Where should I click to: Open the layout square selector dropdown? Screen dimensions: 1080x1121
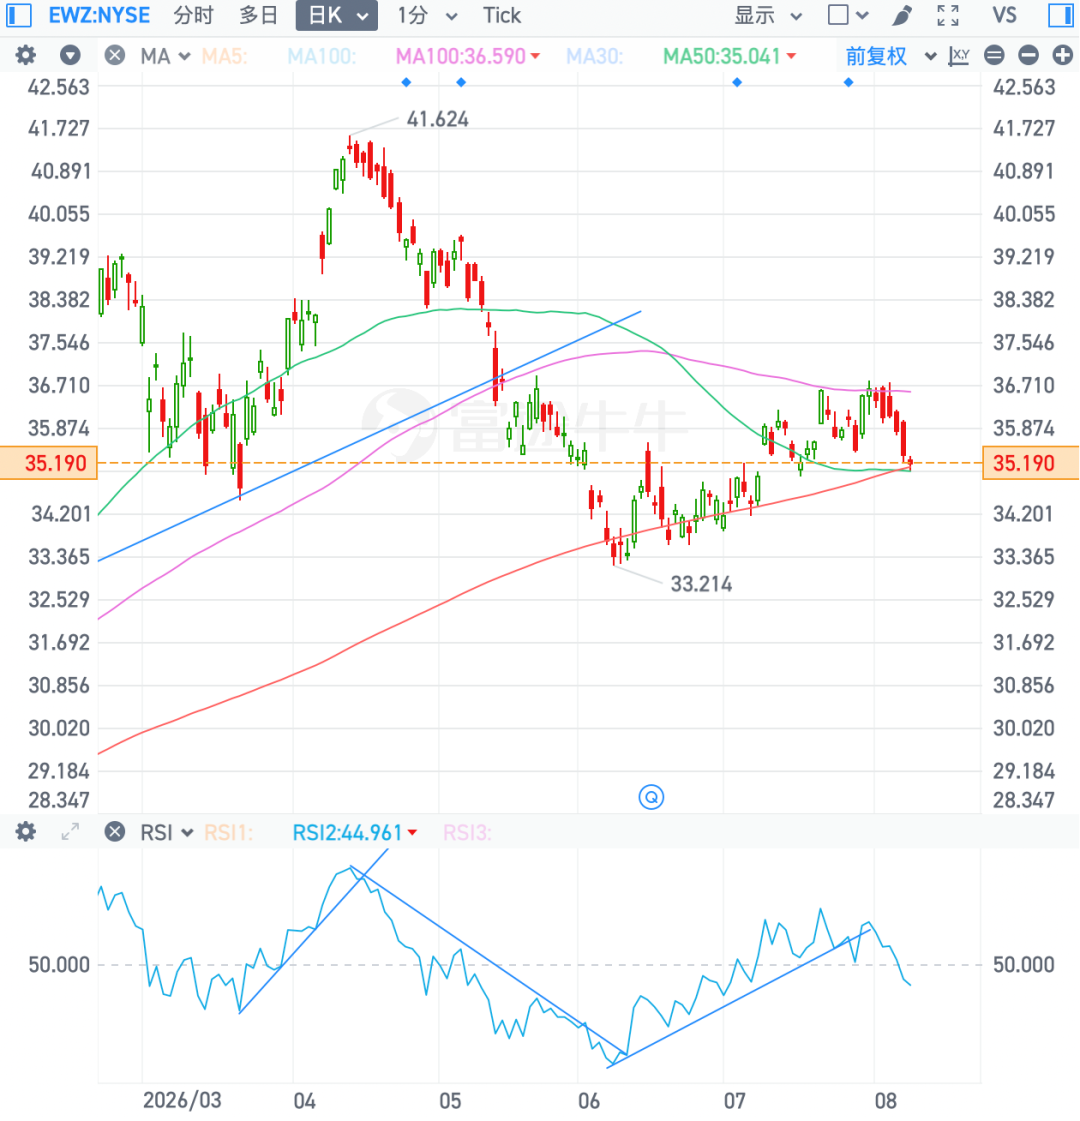point(848,15)
